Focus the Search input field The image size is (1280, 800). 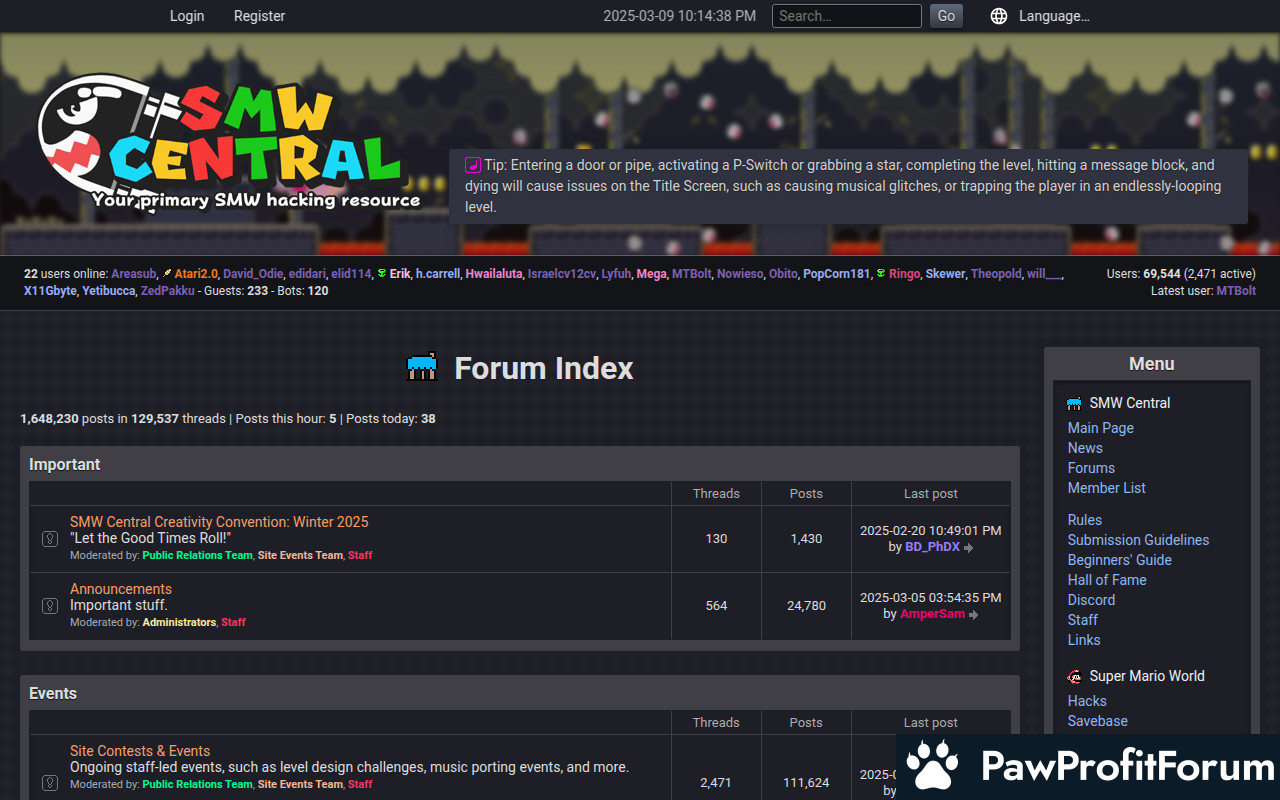[846, 16]
